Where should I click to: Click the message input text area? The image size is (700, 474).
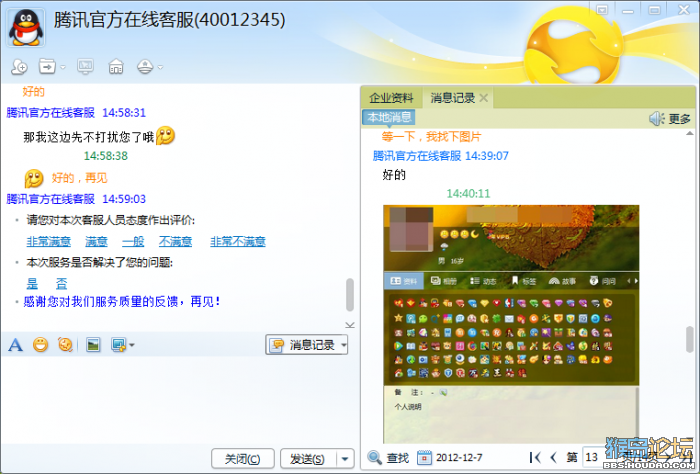click(x=179, y=399)
